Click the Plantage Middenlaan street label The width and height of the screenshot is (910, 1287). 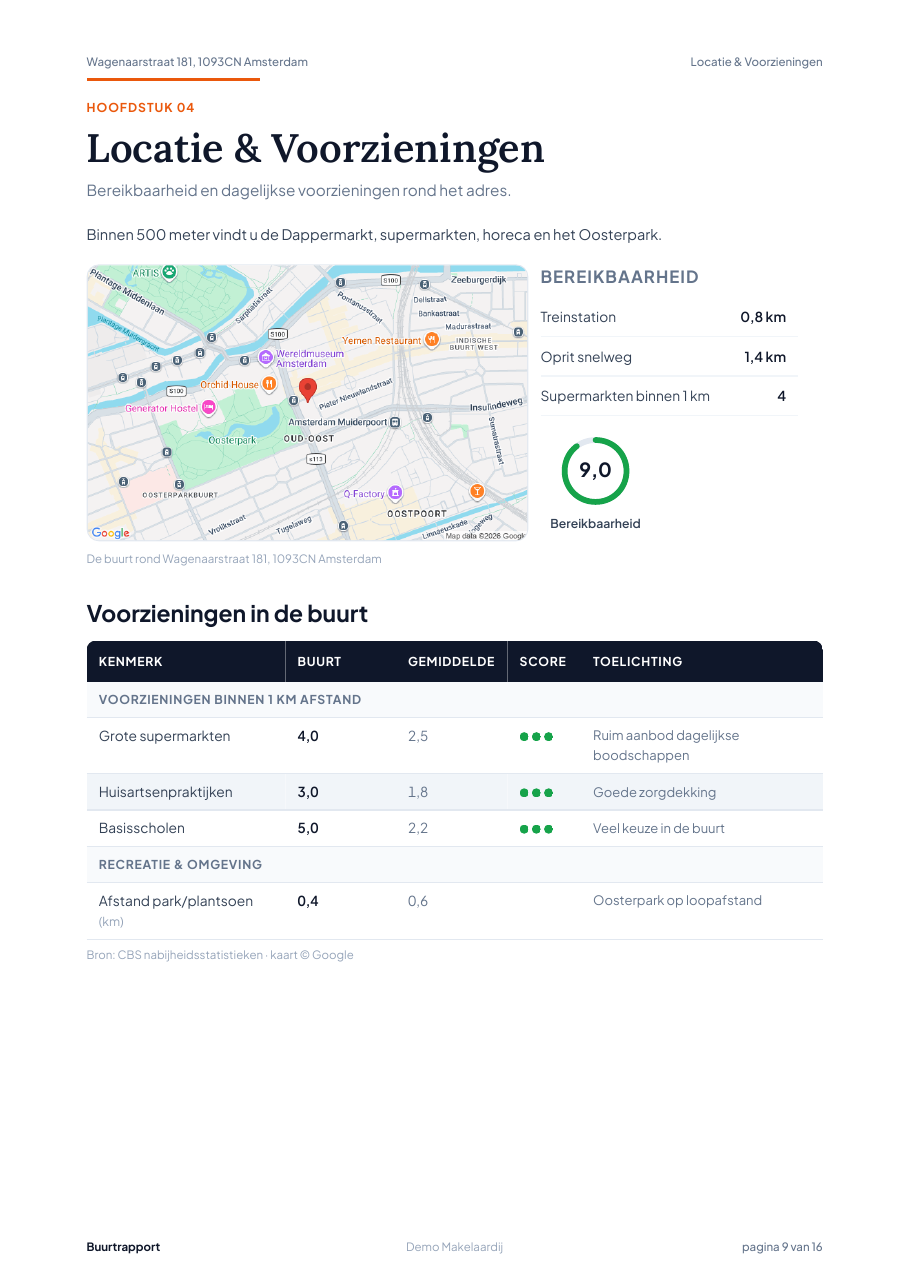[126, 291]
